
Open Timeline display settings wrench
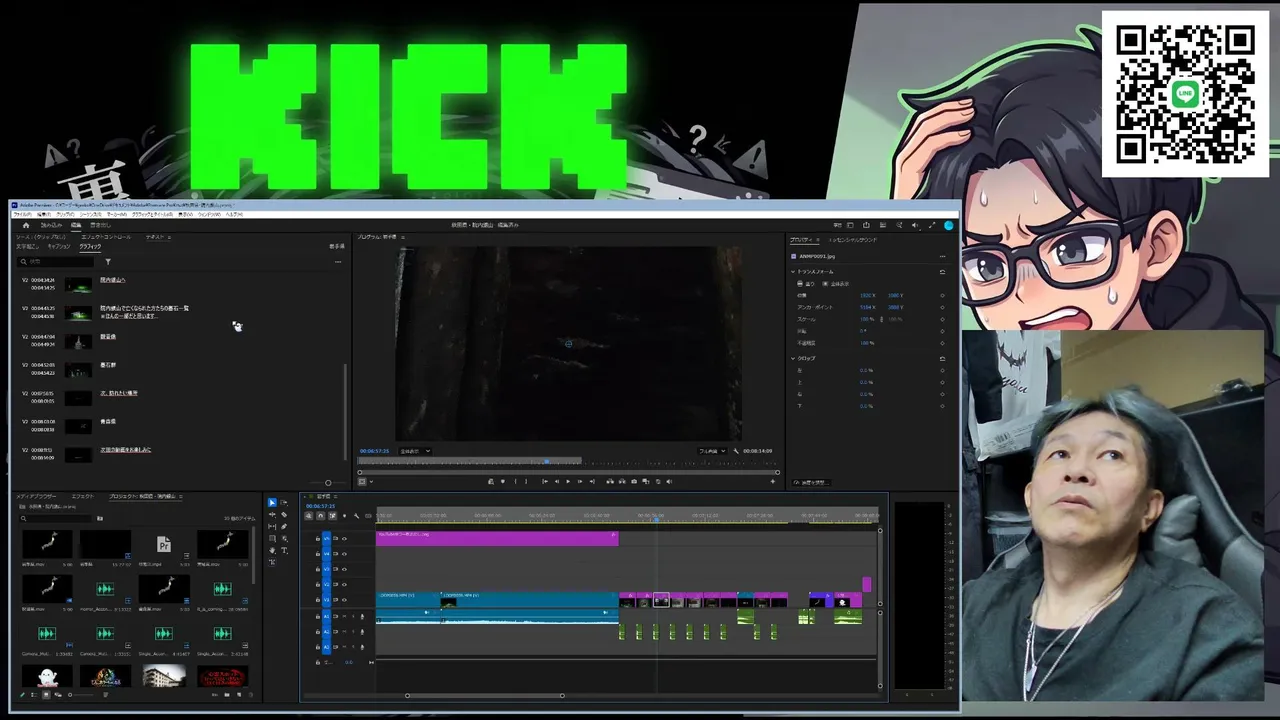(356, 516)
